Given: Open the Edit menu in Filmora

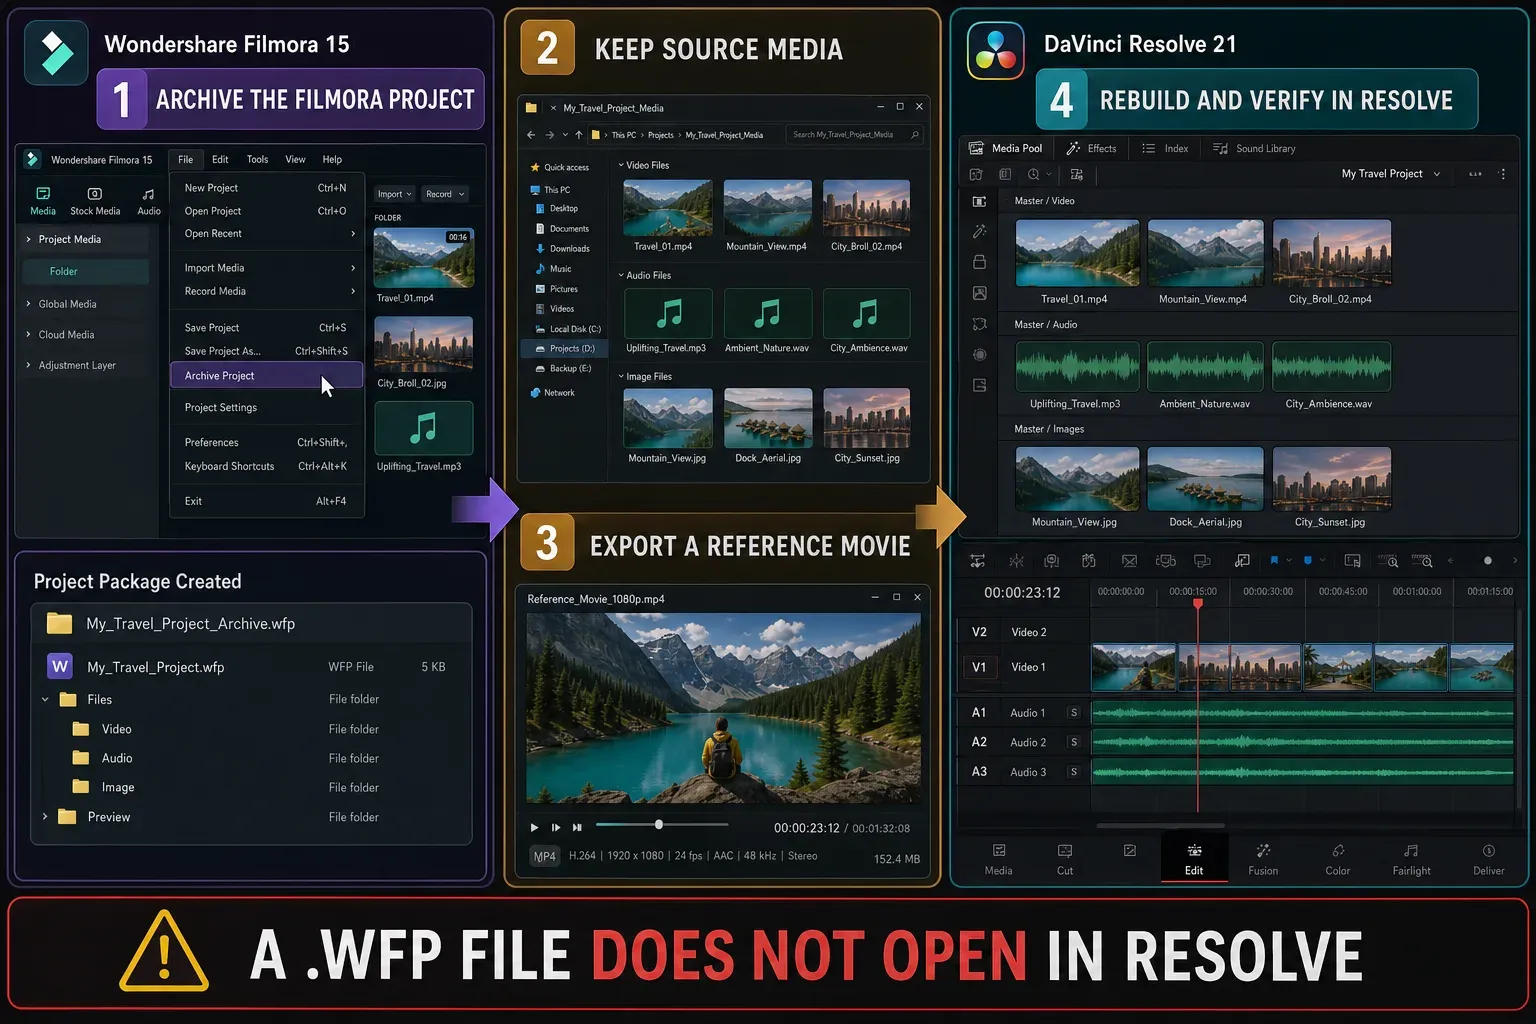Looking at the screenshot, I should 220,159.
